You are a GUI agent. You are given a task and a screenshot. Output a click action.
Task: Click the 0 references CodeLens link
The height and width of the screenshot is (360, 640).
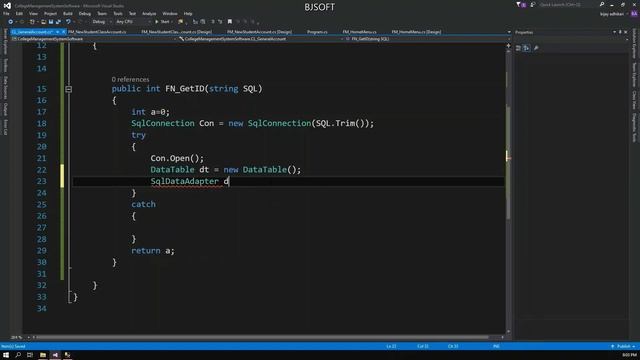(x=130, y=80)
